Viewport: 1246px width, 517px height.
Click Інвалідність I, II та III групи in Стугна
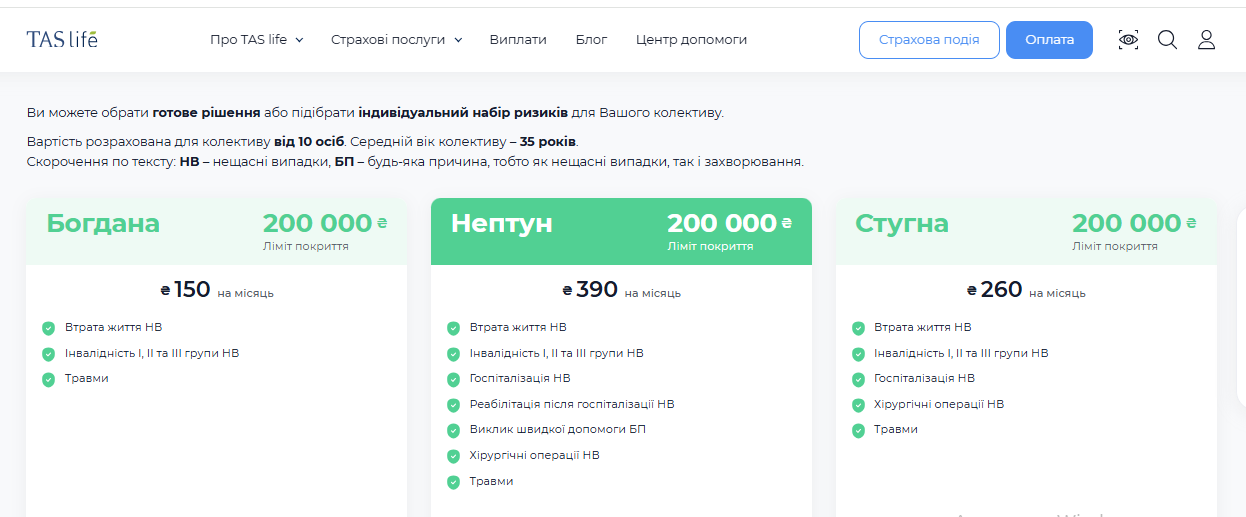tap(961, 353)
